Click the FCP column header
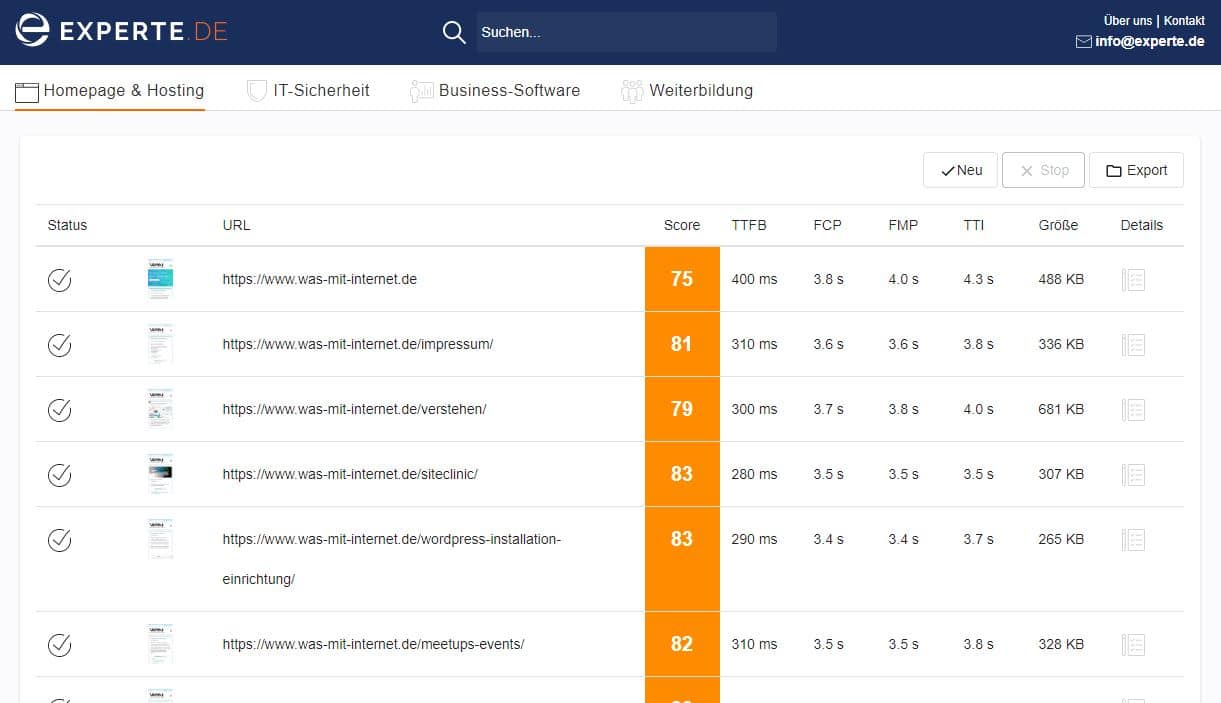 tap(828, 225)
